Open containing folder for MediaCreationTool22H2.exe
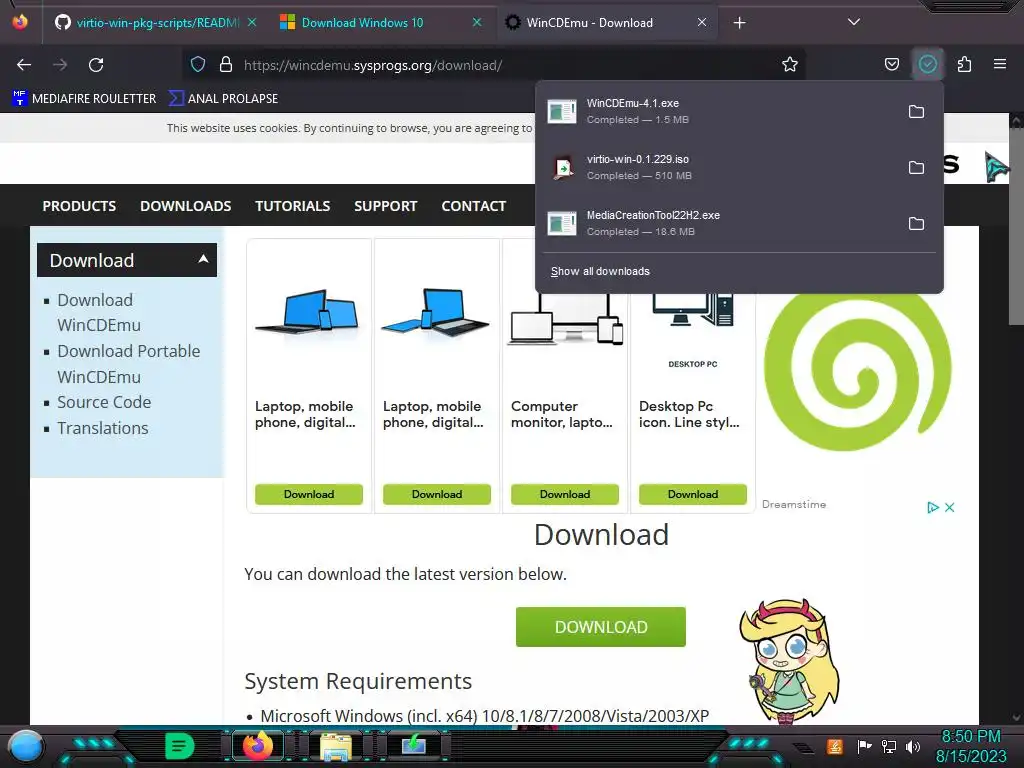 (x=916, y=224)
